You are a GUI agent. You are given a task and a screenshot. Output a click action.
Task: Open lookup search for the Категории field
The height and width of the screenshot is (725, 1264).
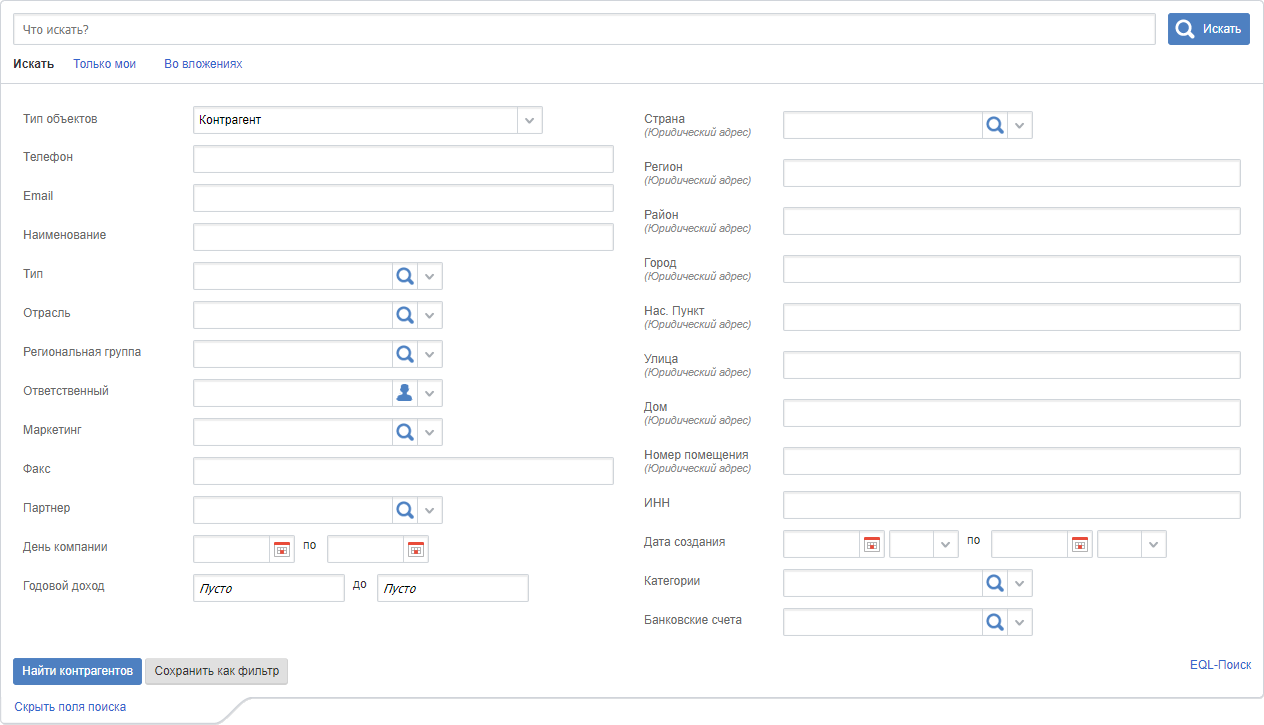click(x=994, y=583)
